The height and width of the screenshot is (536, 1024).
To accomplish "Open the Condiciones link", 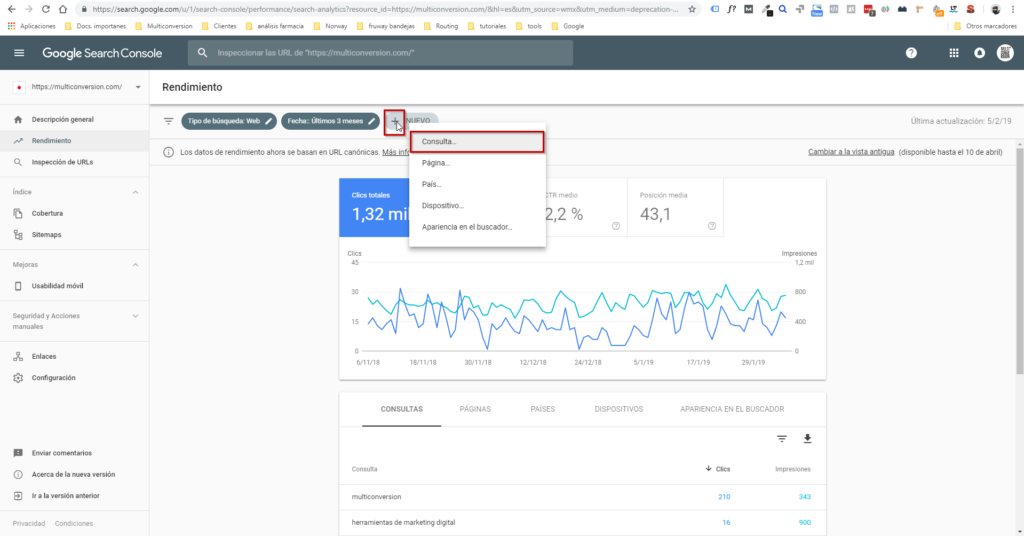I will click(74, 524).
